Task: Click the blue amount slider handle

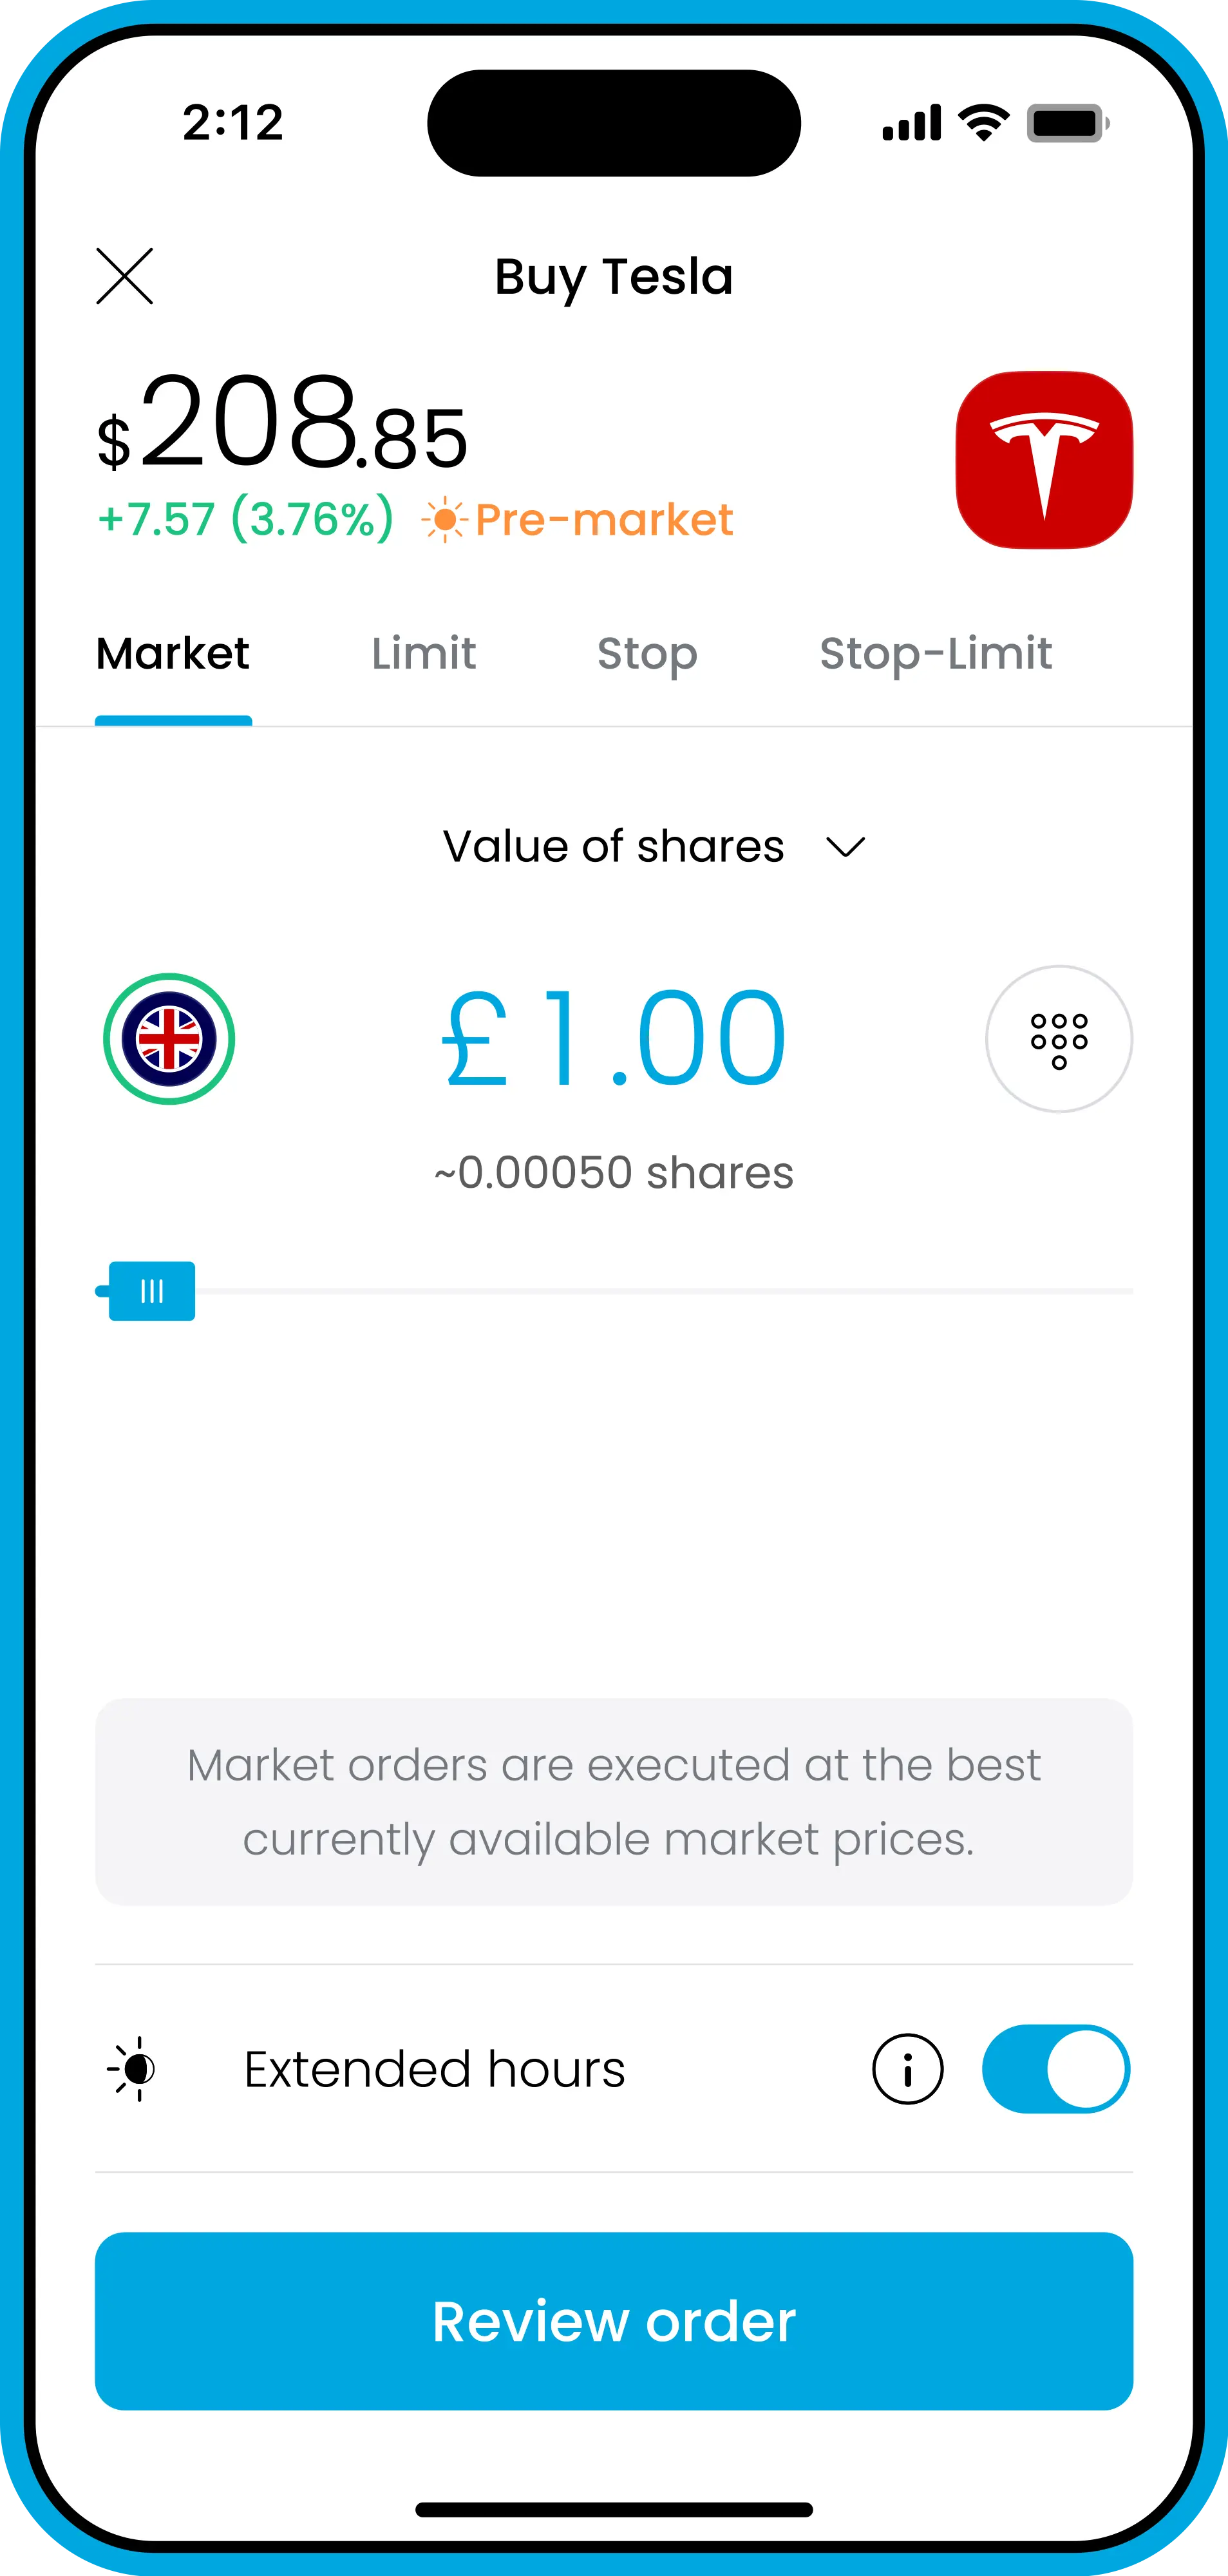Action: tap(152, 1291)
